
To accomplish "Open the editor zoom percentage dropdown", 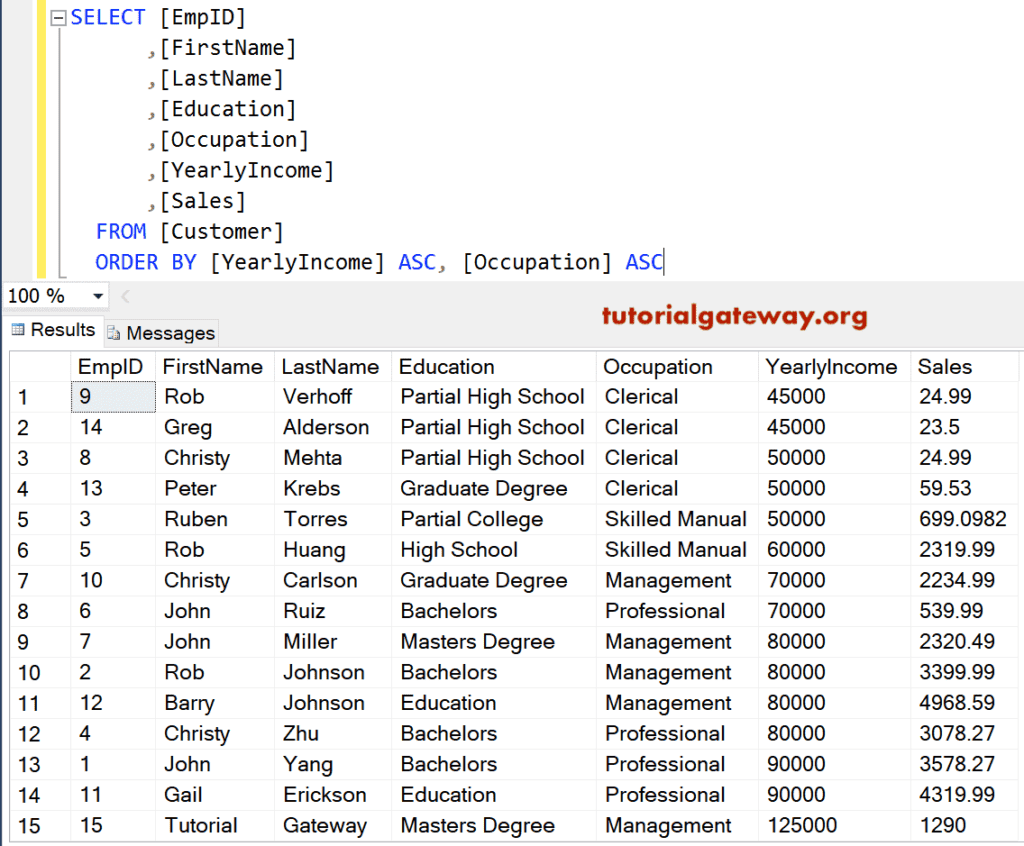I will [96, 296].
